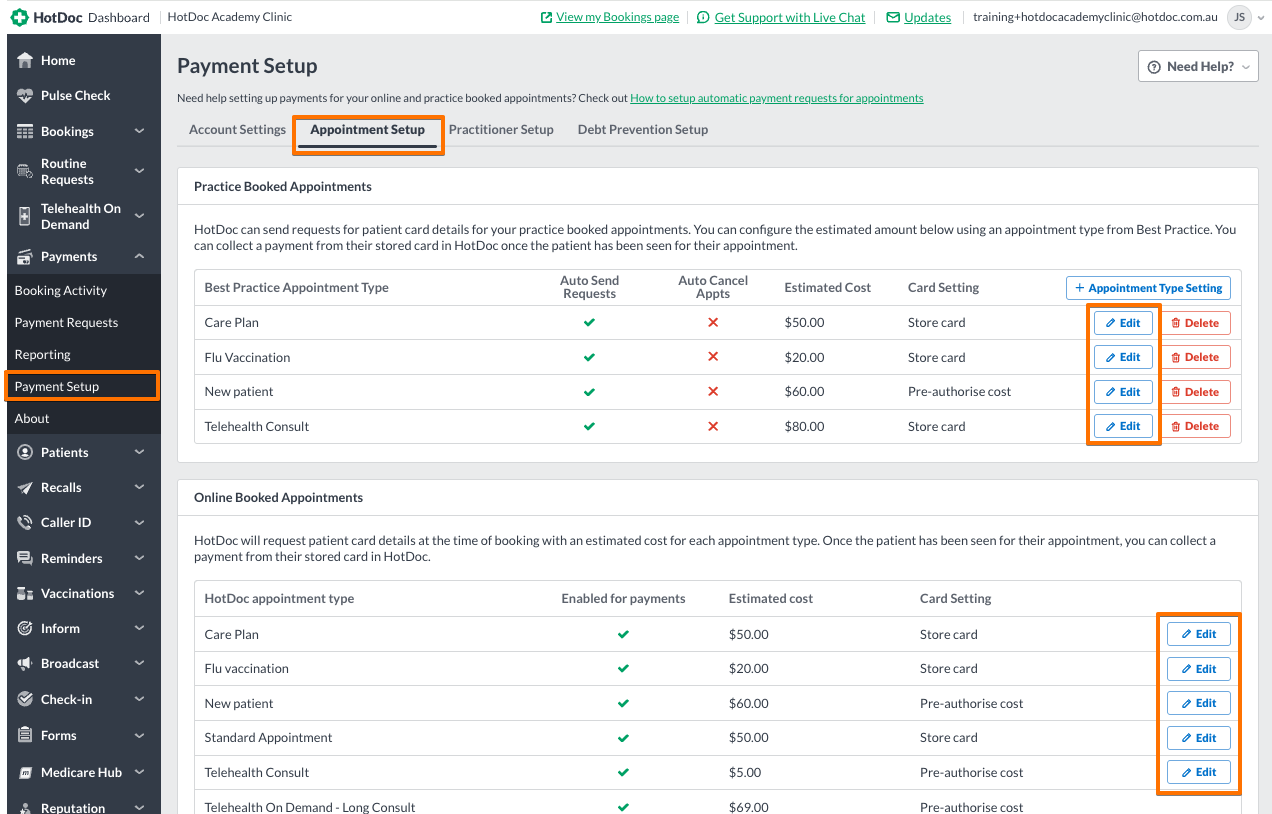
Task: Click the external link icon beside View my Bookings page
Action: [x=546, y=17]
